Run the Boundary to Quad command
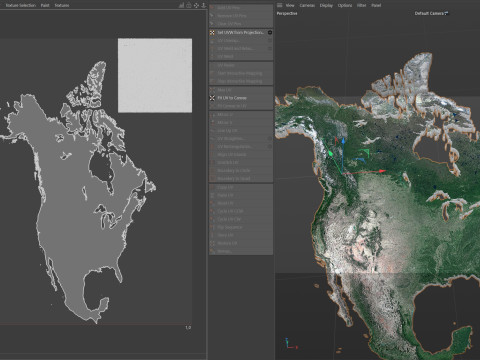480x360 pixels. (x=241, y=179)
